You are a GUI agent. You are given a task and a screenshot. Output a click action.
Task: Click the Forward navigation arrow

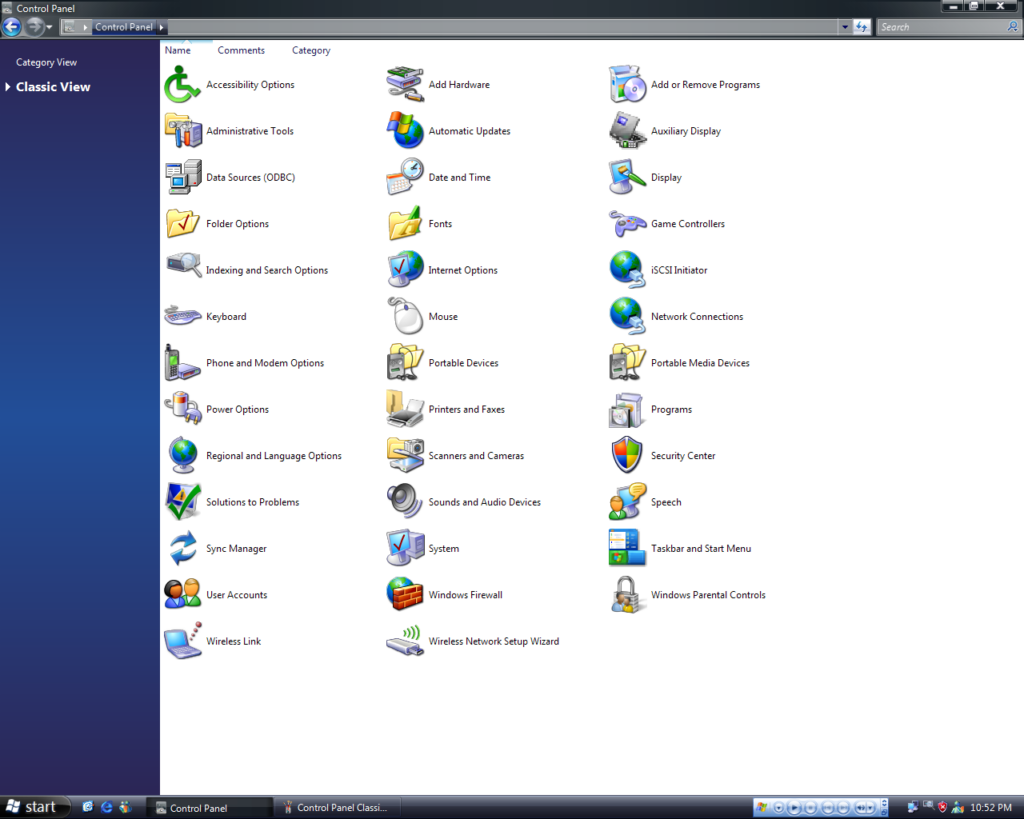tap(34, 27)
